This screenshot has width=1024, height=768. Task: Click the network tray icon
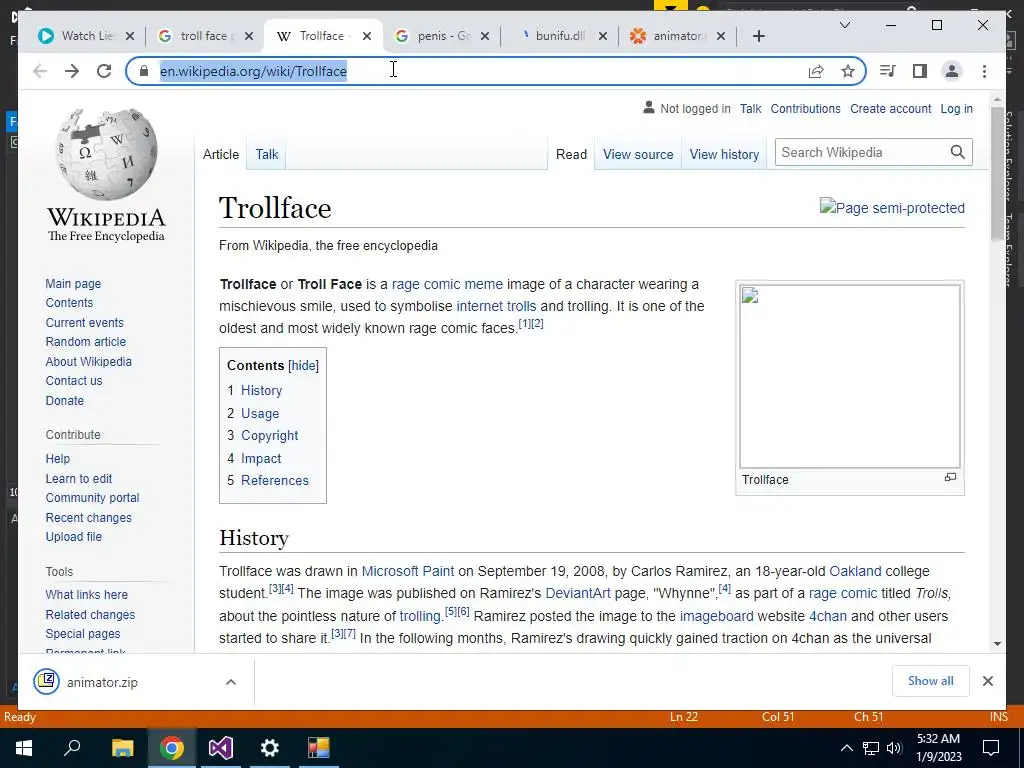(x=871, y=748)
